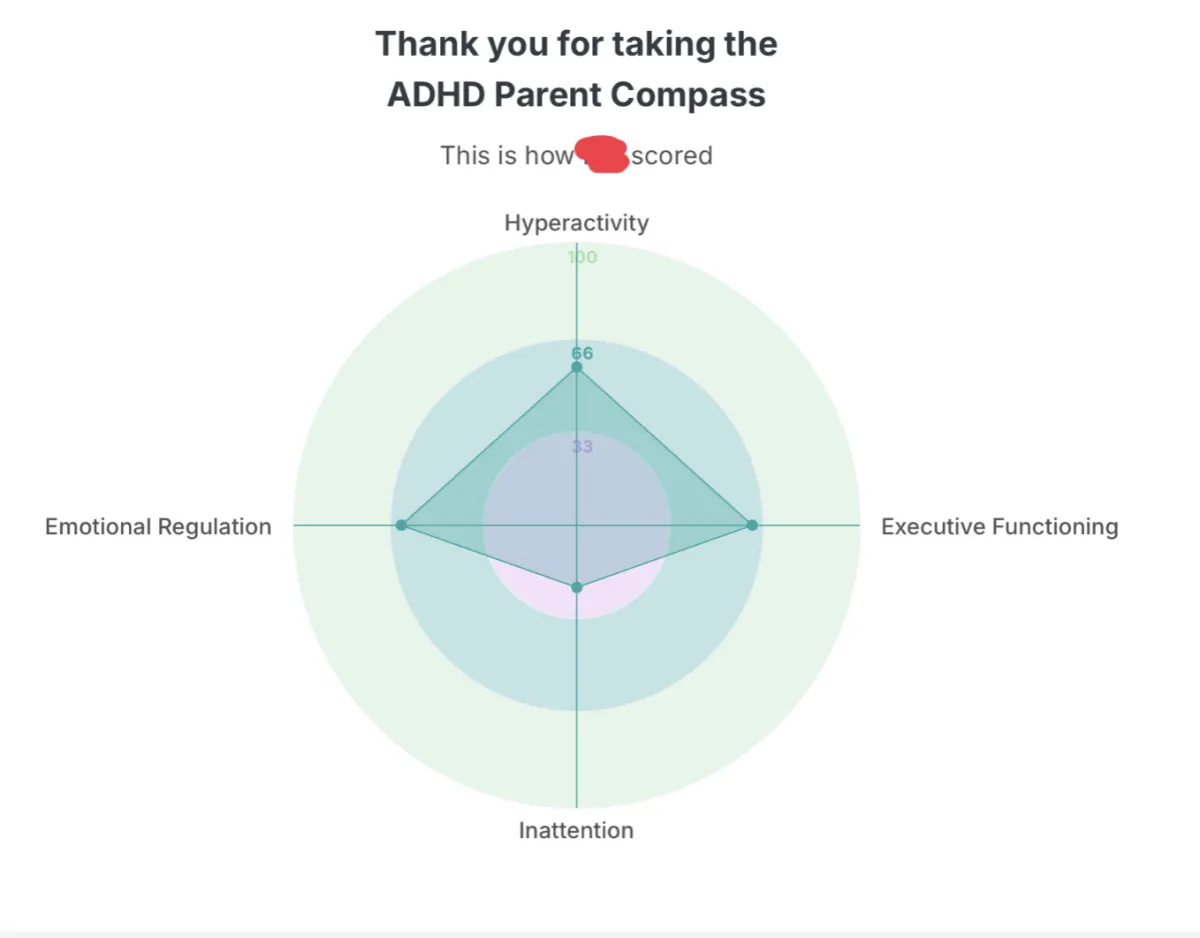Click the Executive Functioning axis label

coord(999,526)
